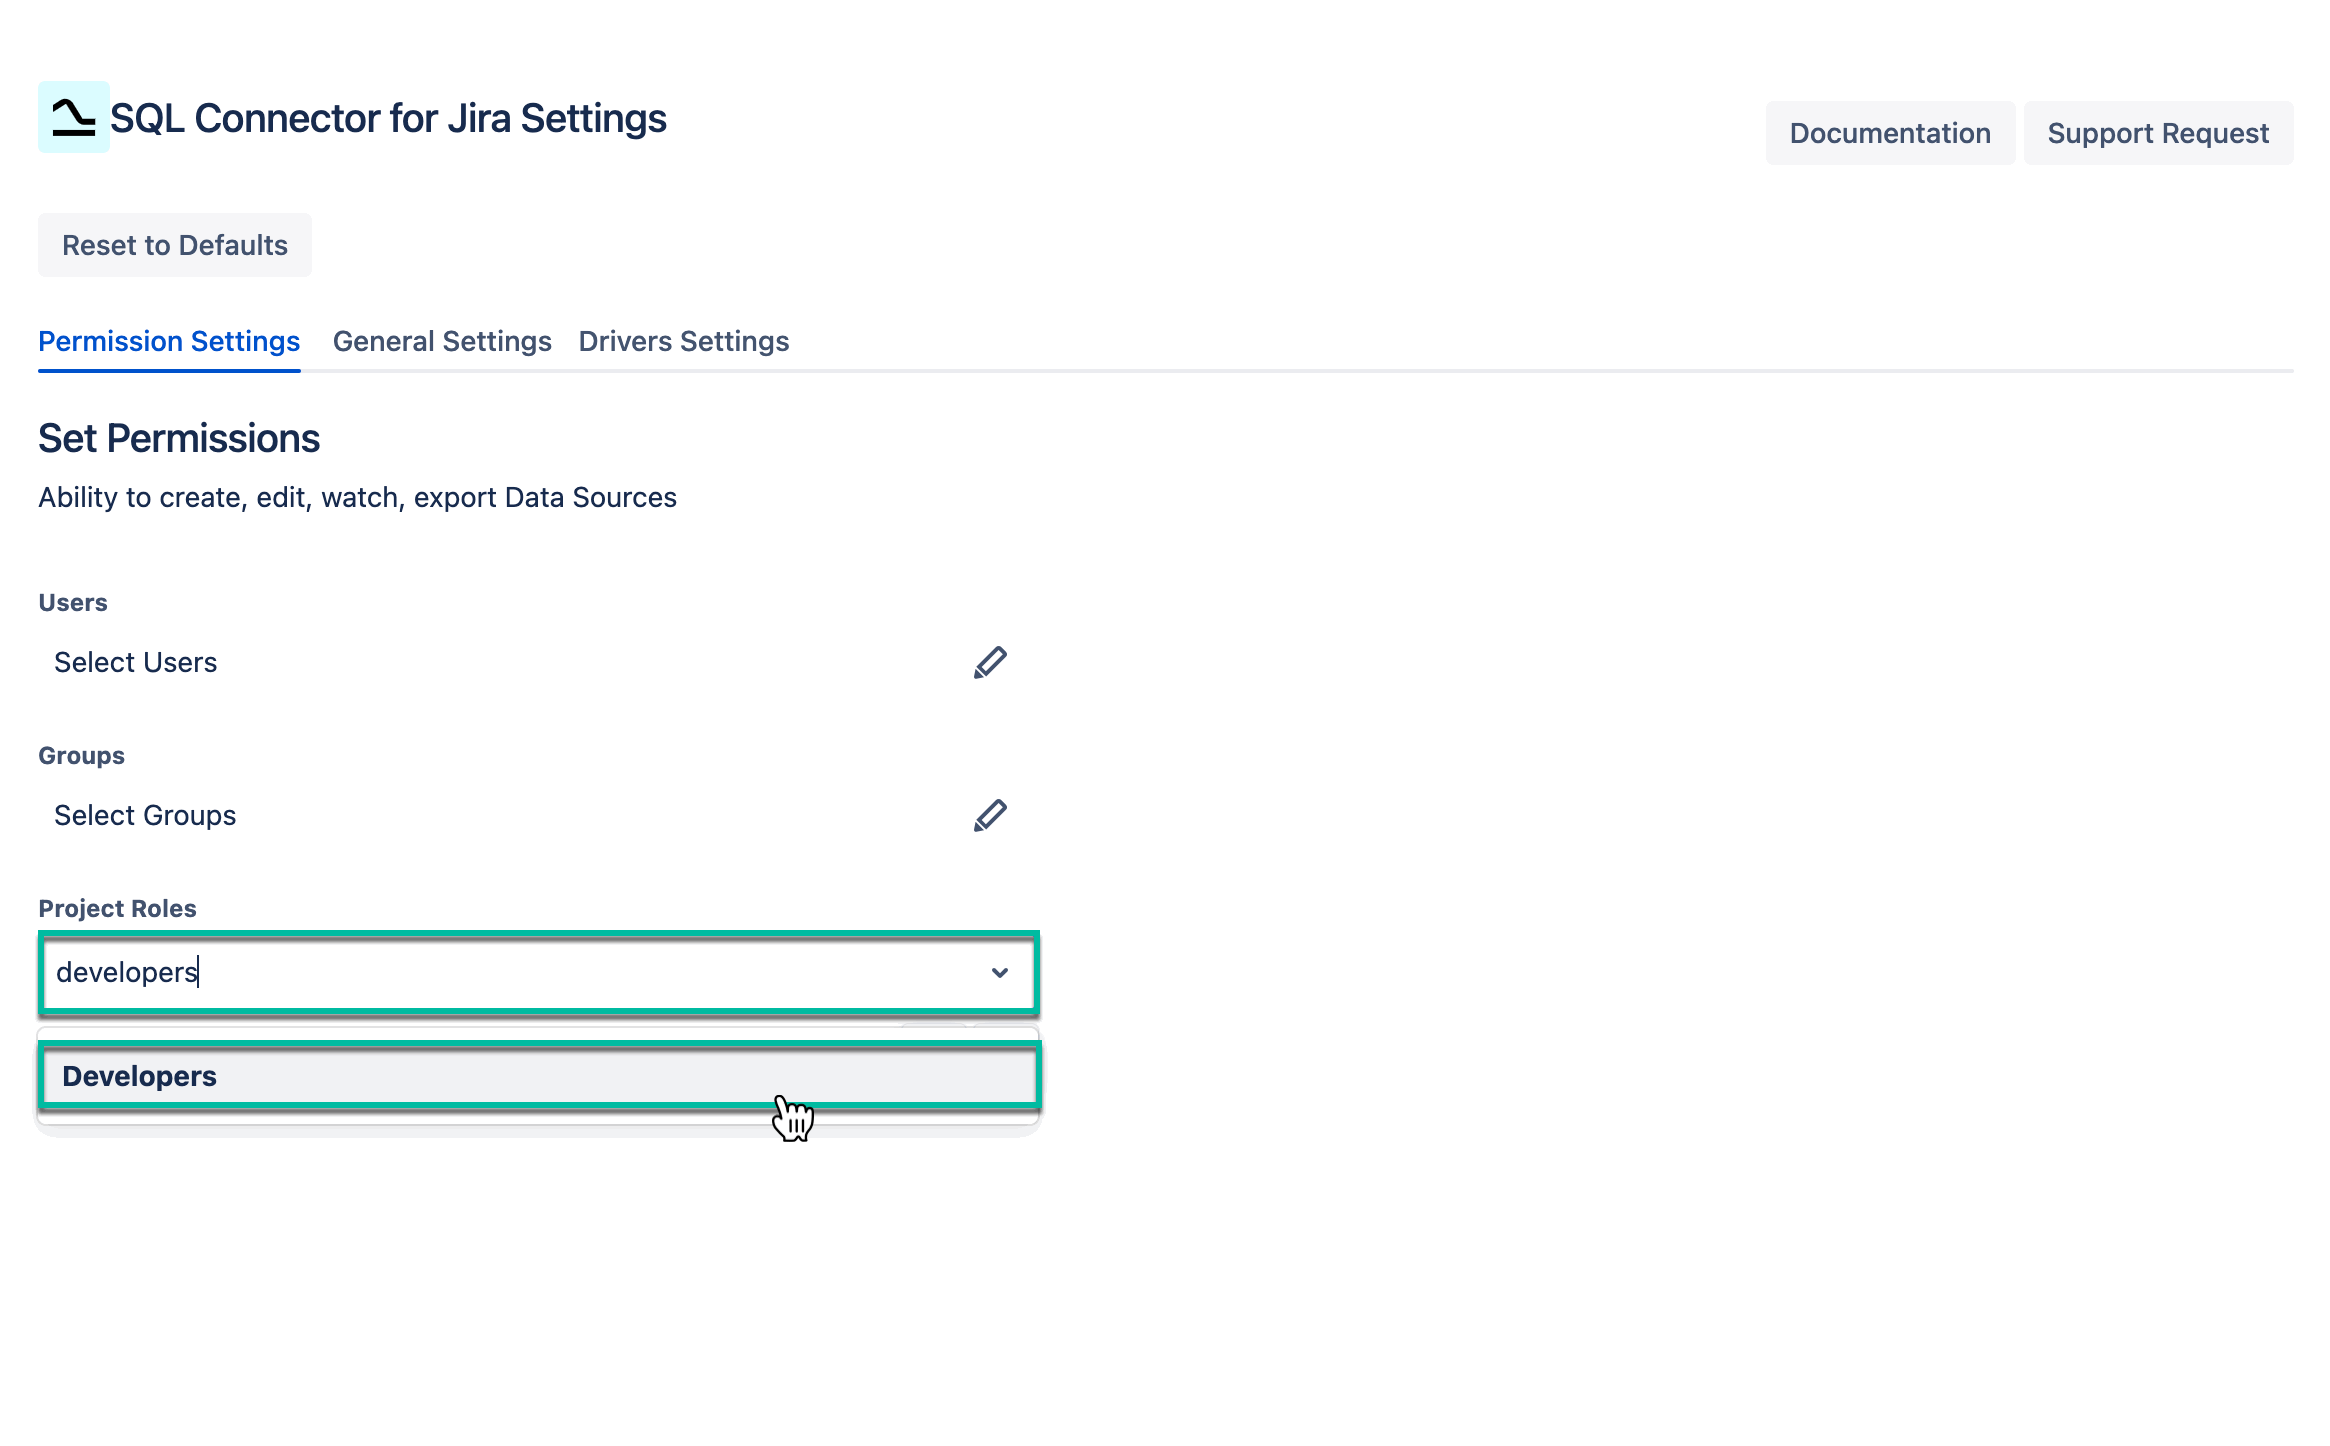Click inside the developers text input

tap(400, 972)
